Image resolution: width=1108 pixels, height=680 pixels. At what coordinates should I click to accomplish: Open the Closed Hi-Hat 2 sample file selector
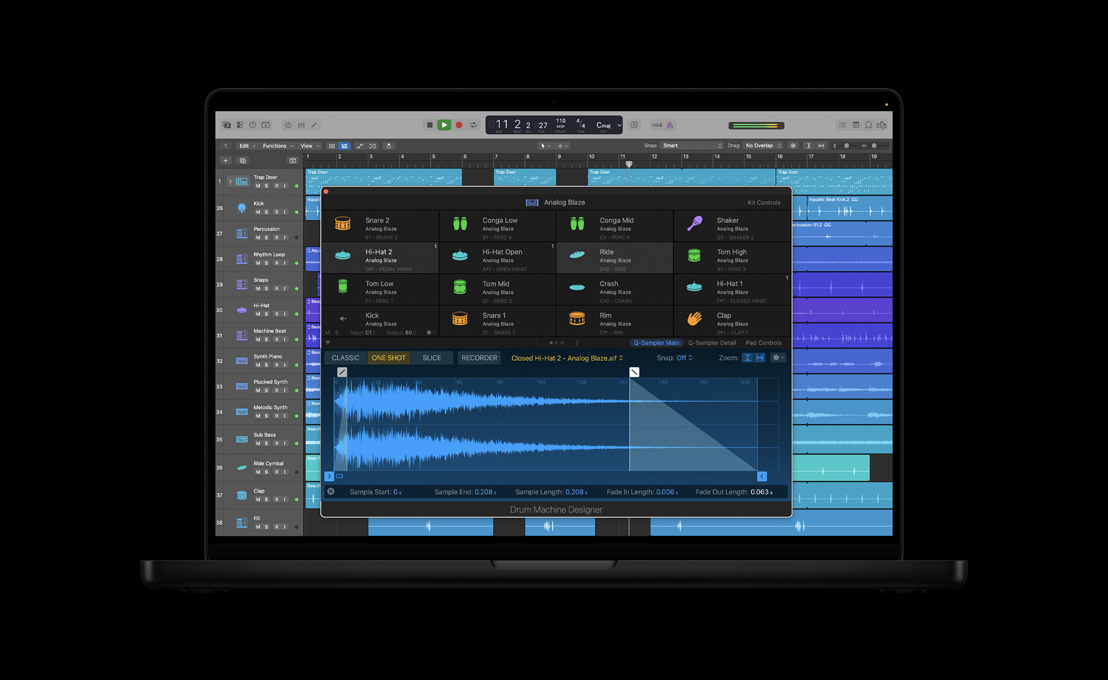tap(565, 357)
